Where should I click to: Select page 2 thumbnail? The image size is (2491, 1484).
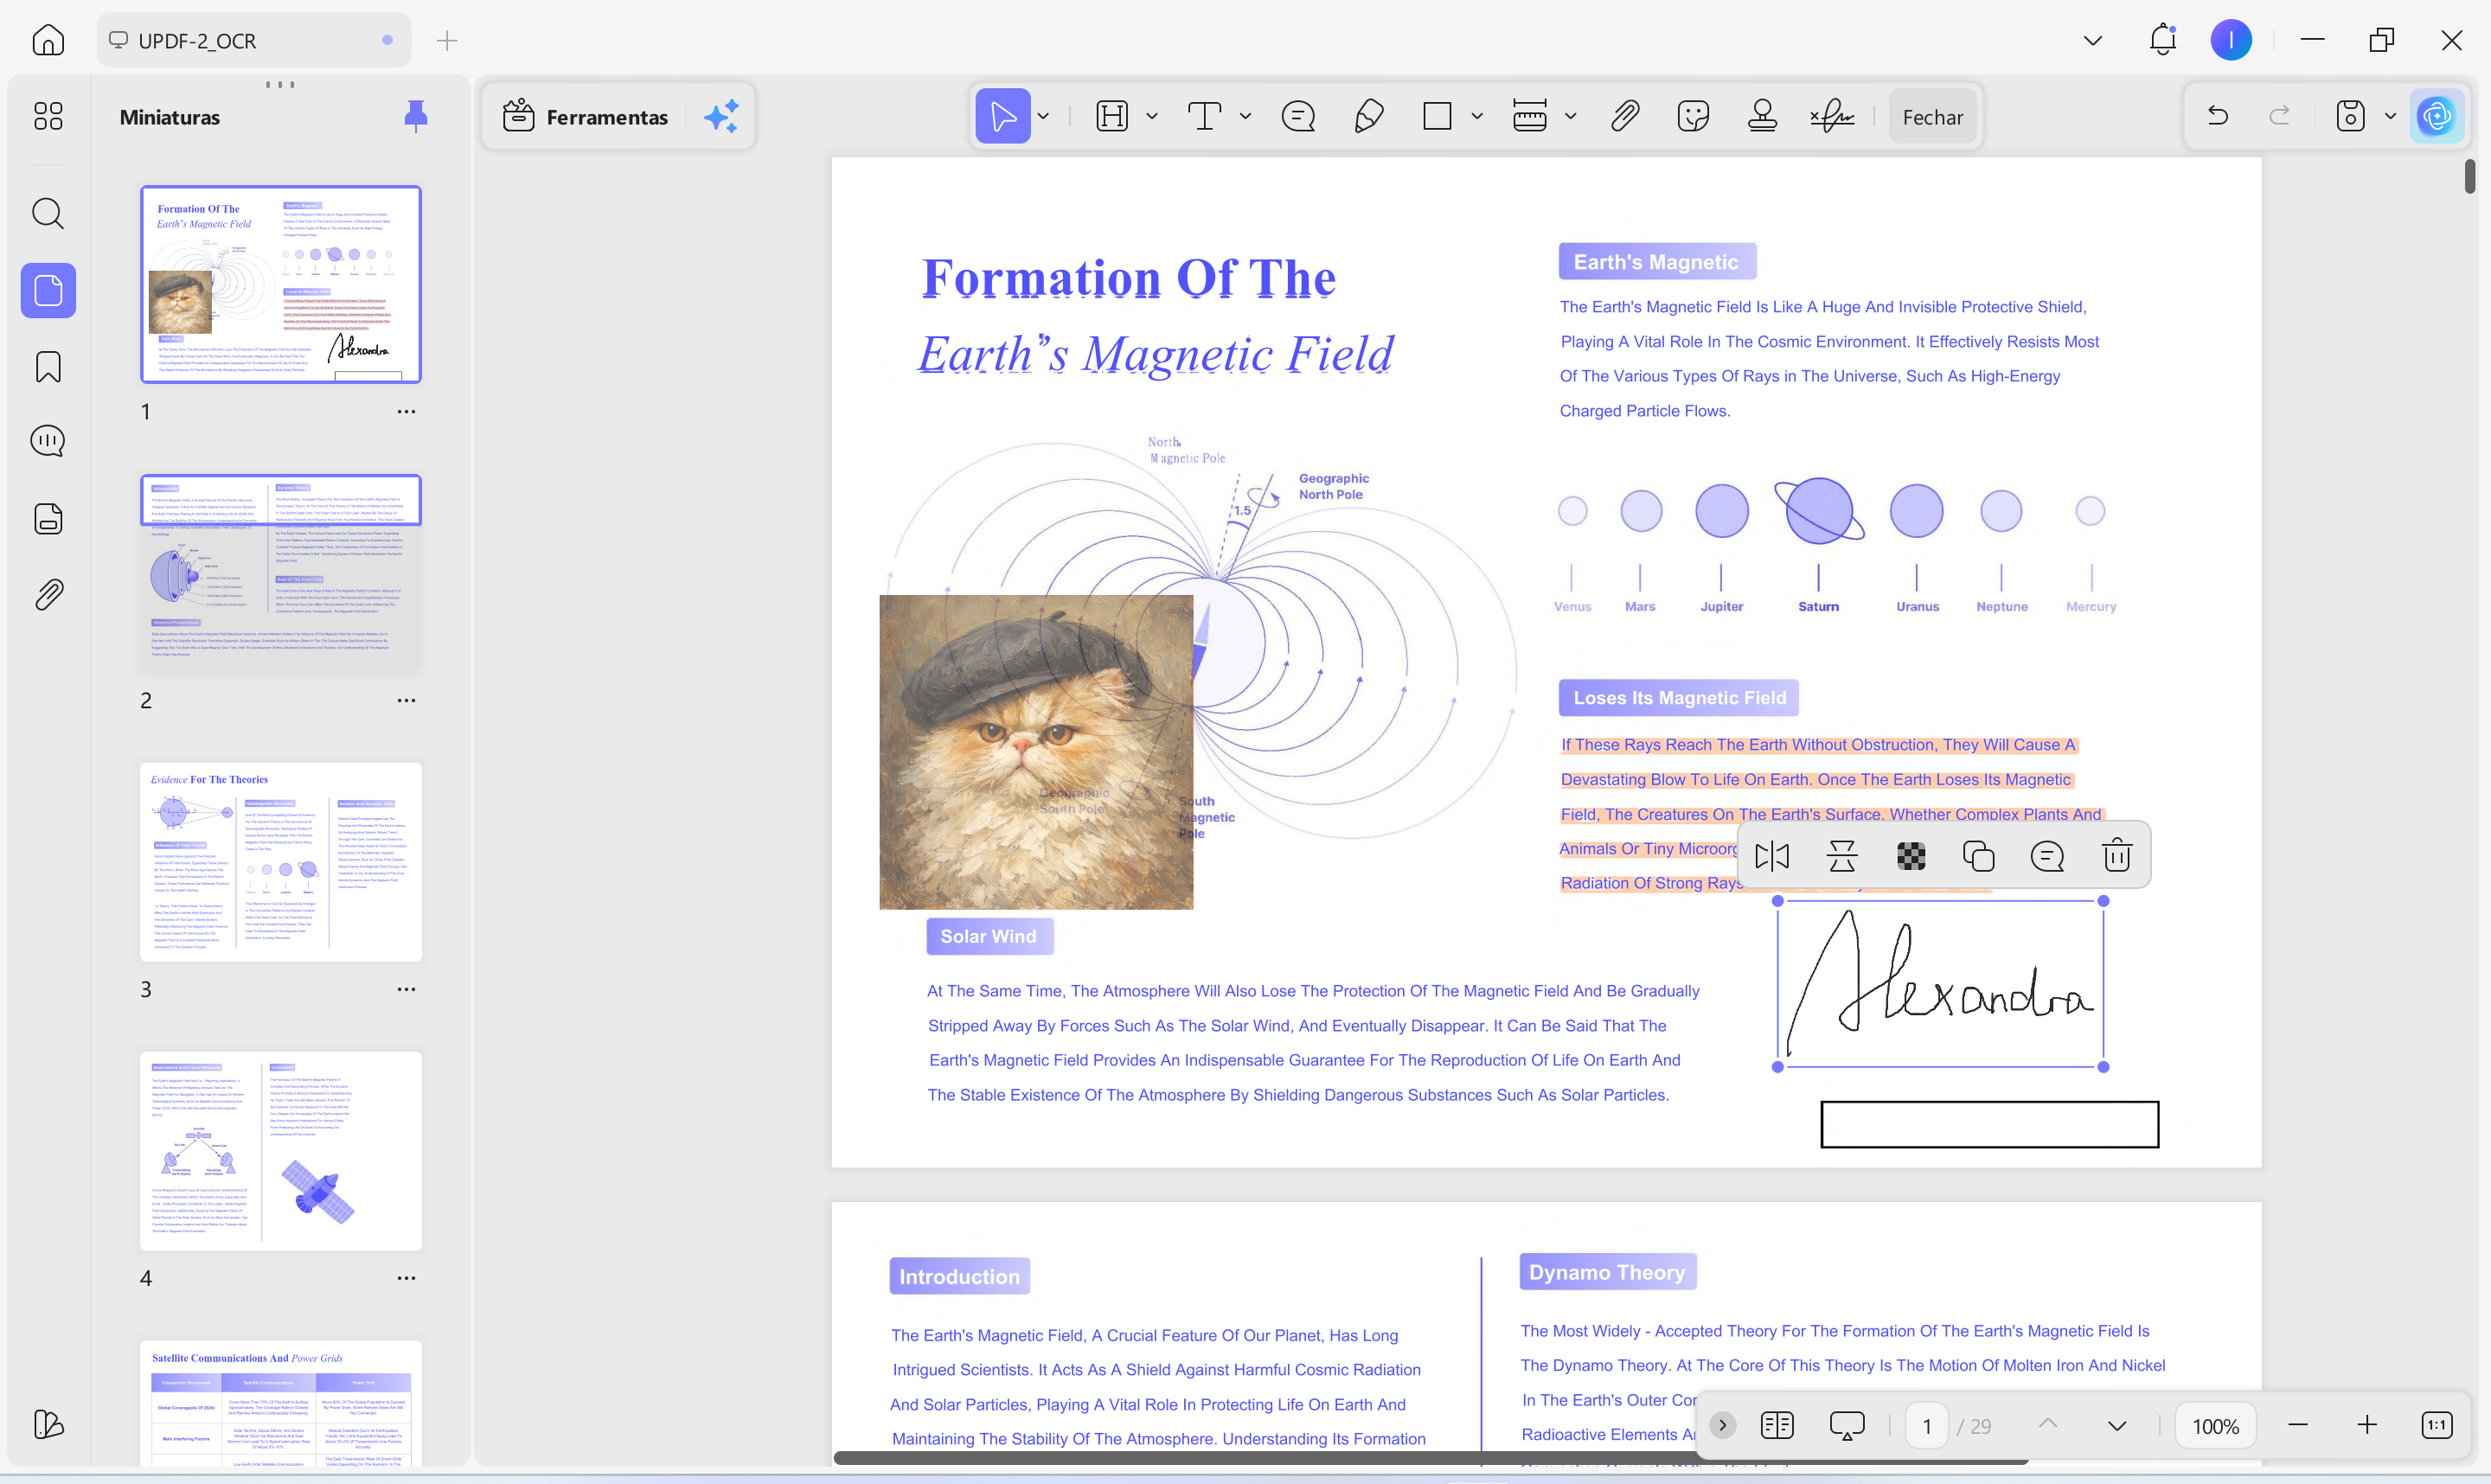(x=281, y=573)
